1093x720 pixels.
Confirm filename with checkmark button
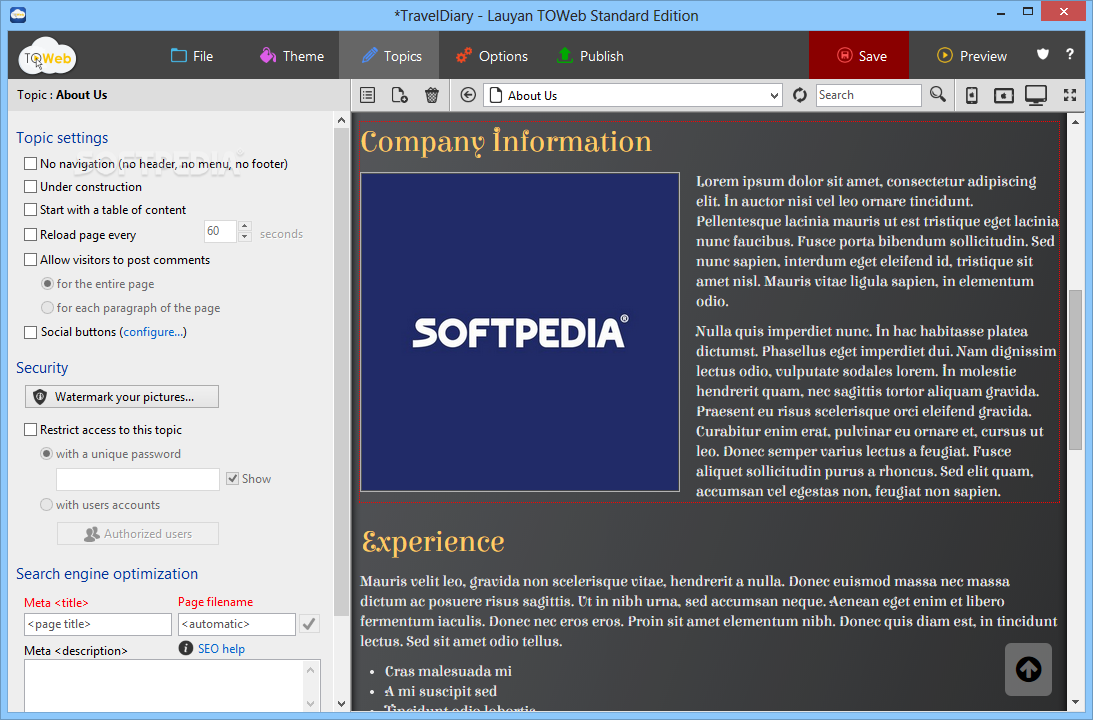coord(309,624)
